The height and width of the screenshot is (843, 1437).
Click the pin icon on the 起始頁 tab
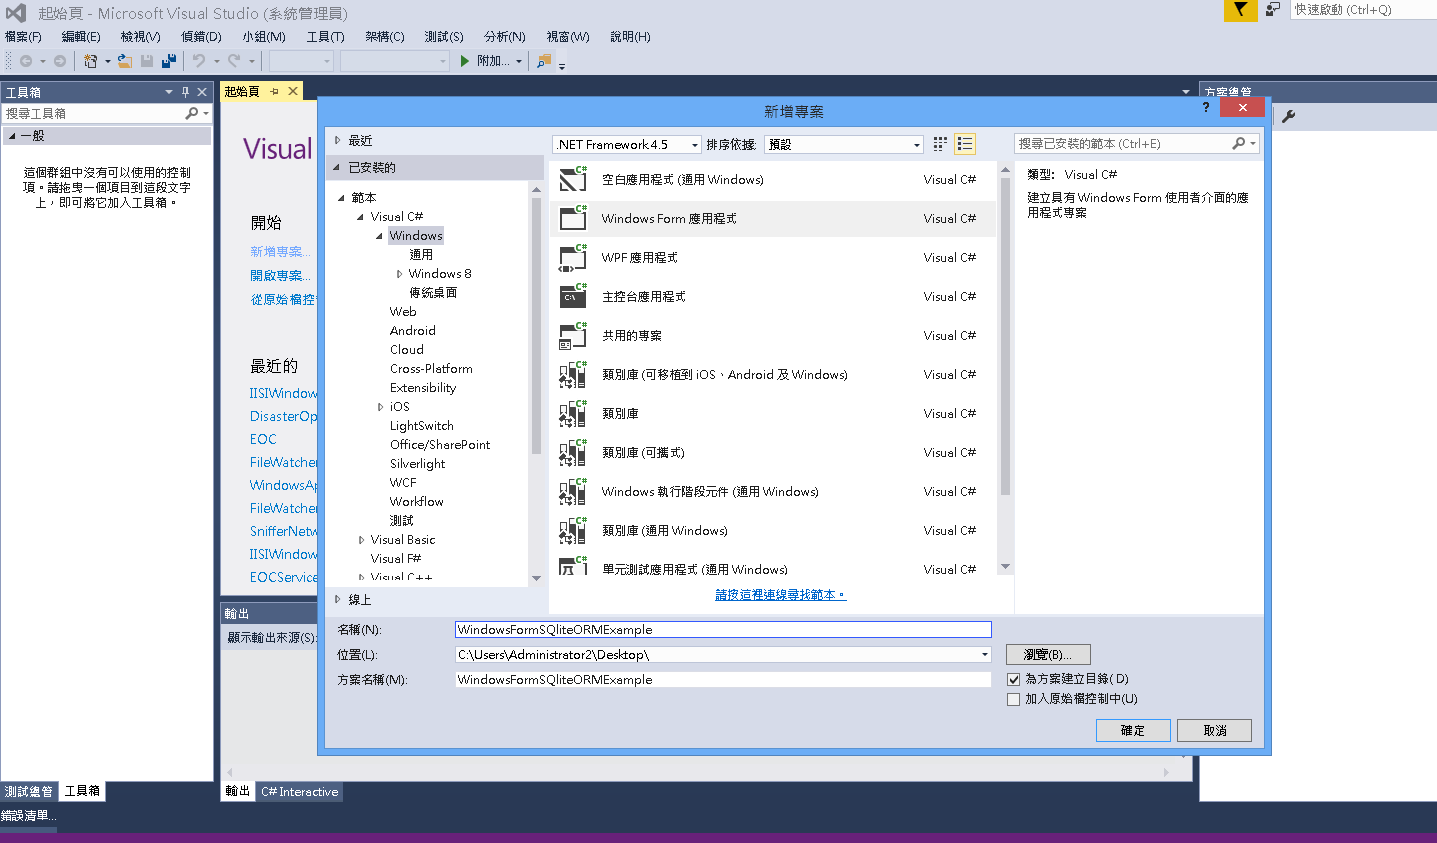tap(274, 91)
